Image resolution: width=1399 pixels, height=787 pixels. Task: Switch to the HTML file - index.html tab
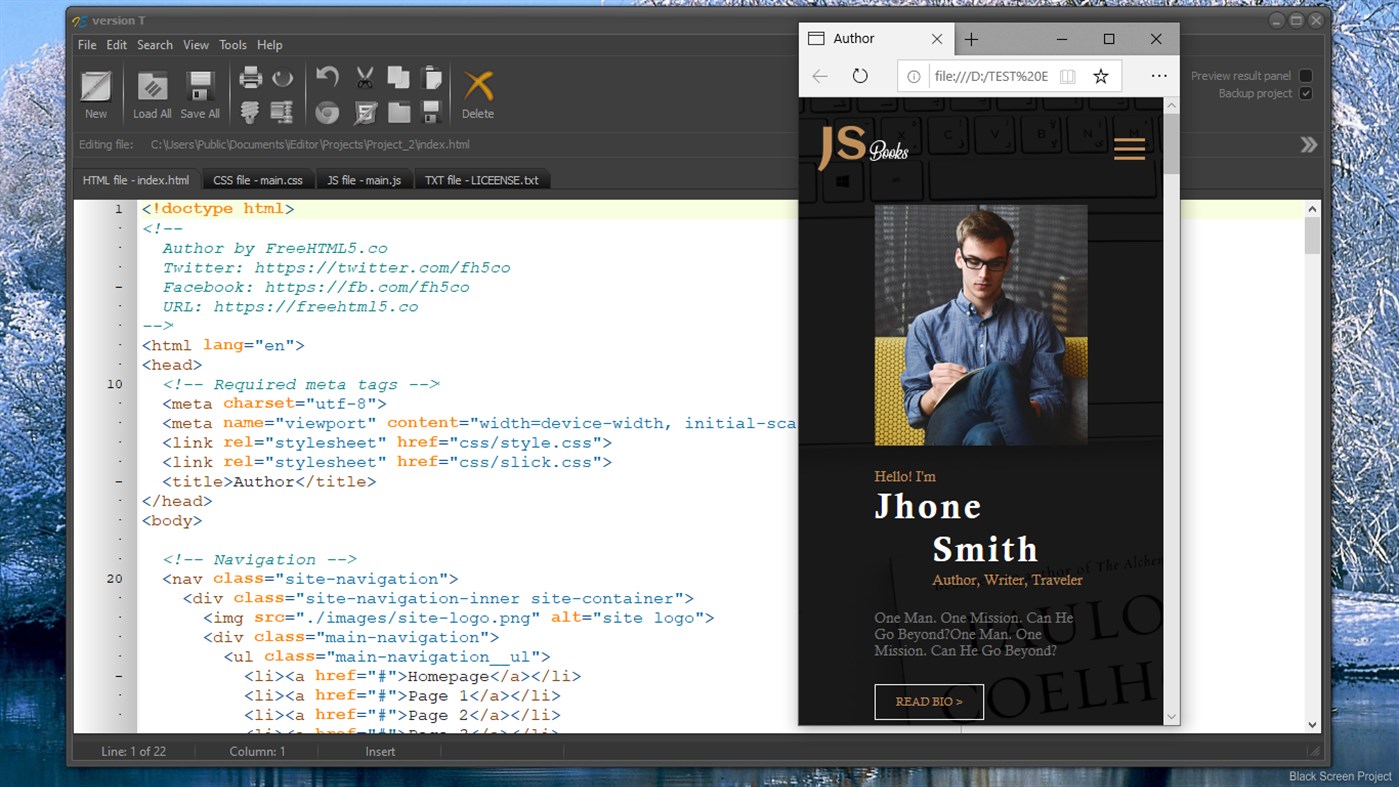136,181
